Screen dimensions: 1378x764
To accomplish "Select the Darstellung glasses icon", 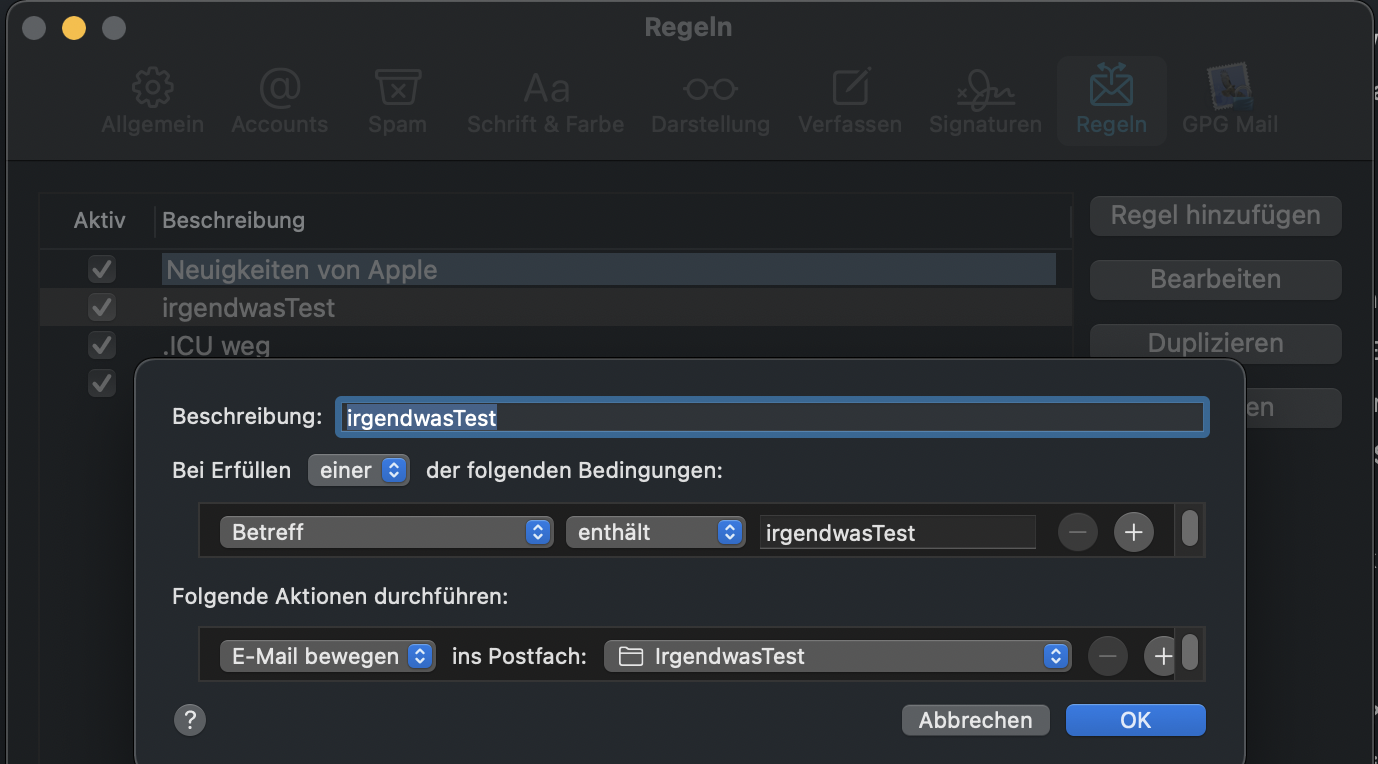I will pos(710,89).
